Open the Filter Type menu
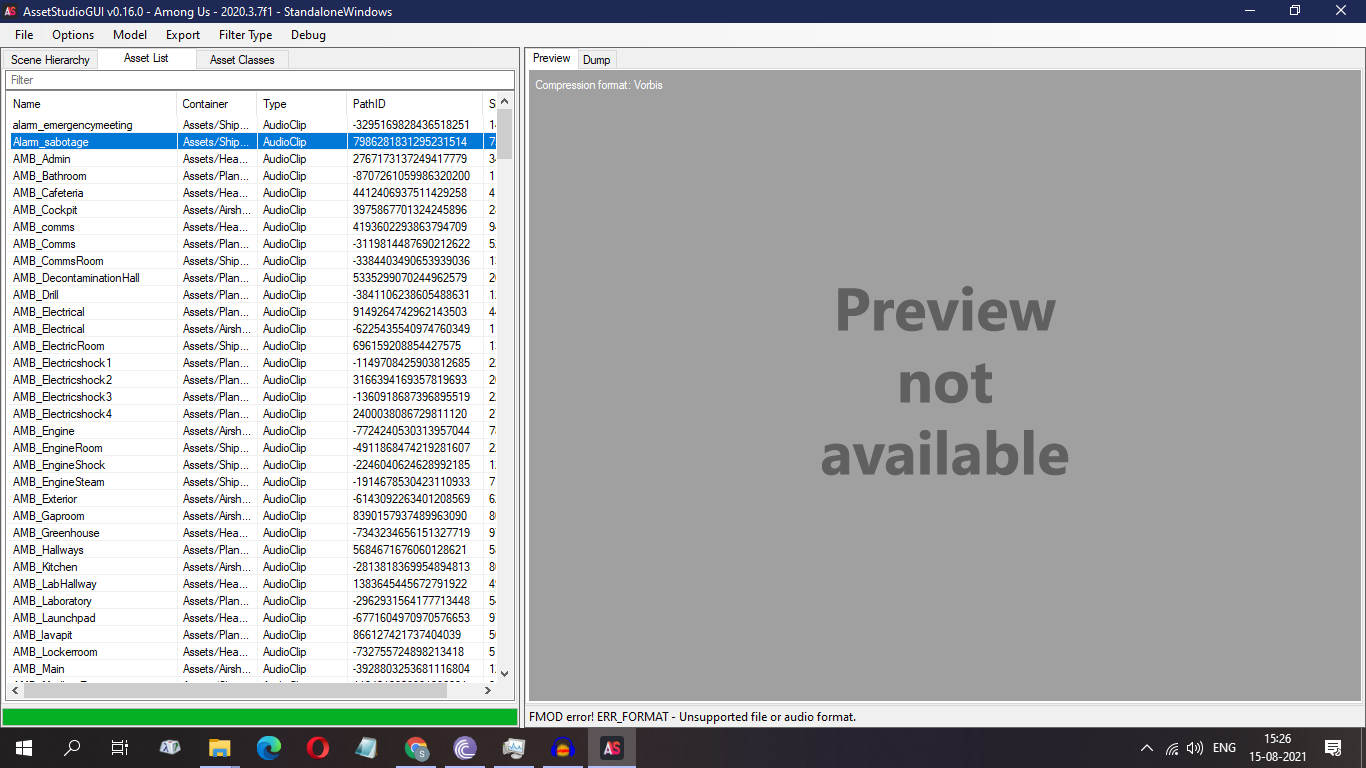This screenshot has height=768, width=1366. (245, 35)
